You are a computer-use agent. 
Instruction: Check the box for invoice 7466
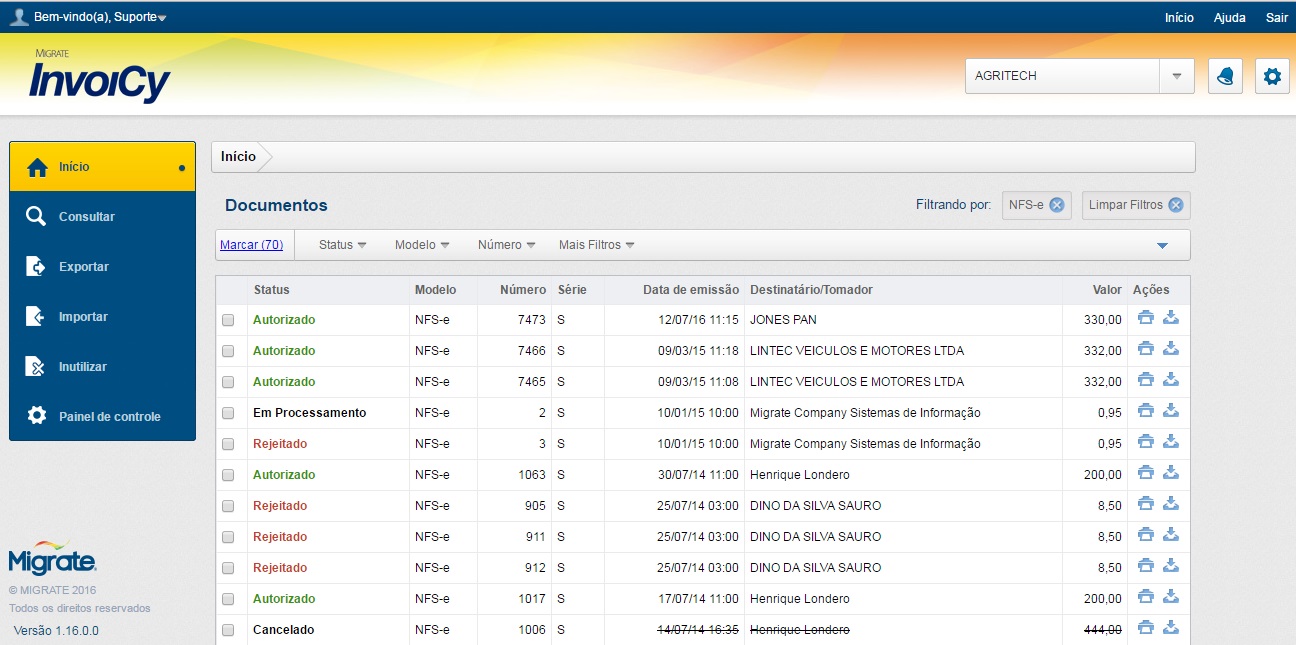click(x=228, y=351)
